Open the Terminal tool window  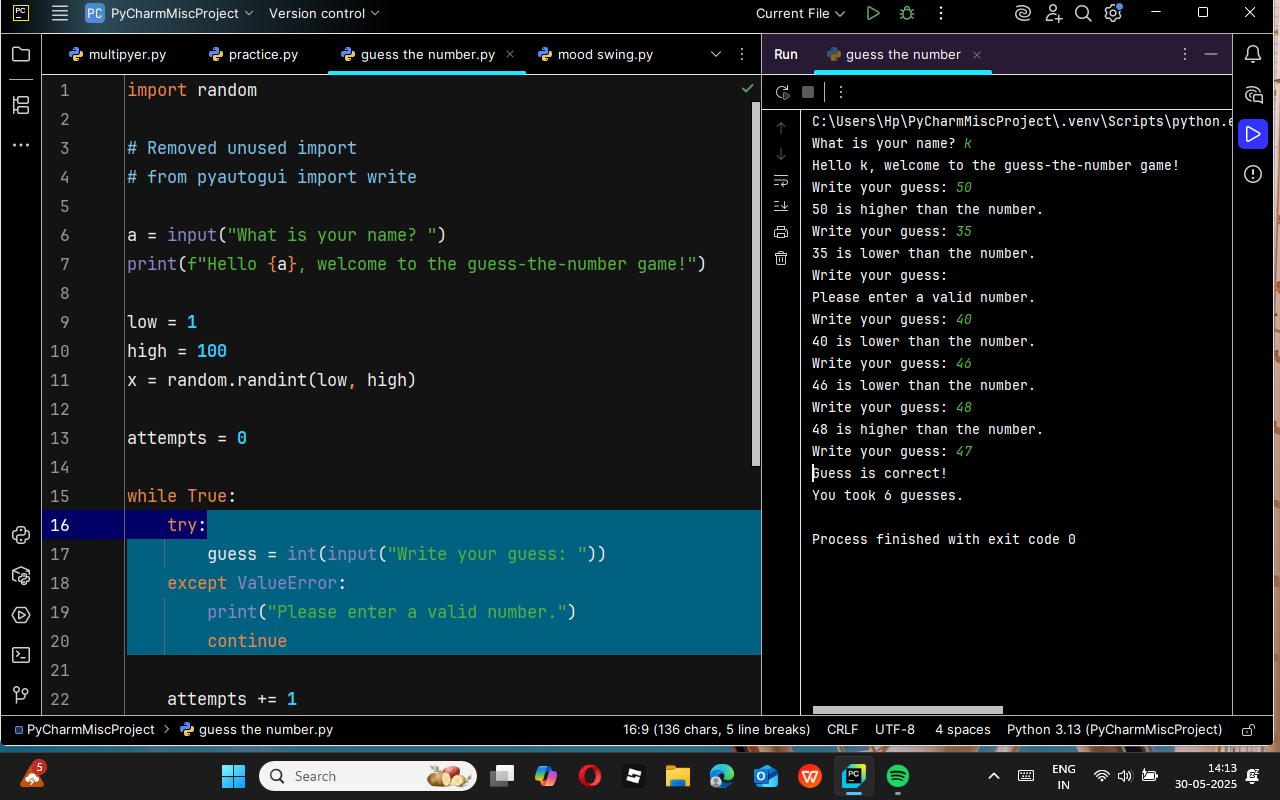click(21, 655)
